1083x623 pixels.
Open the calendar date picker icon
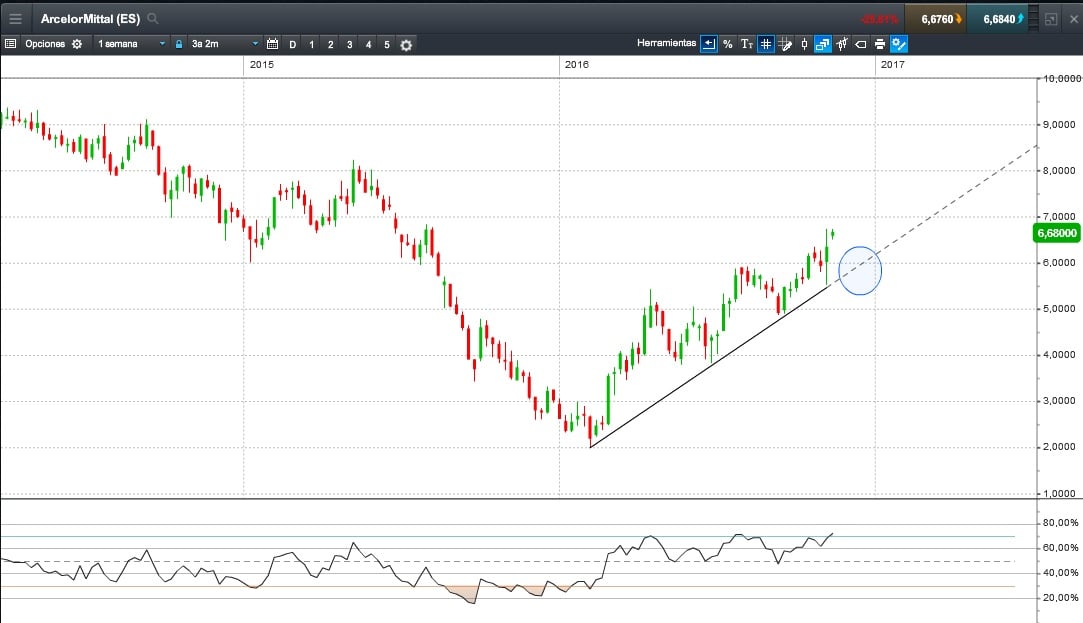273,44
